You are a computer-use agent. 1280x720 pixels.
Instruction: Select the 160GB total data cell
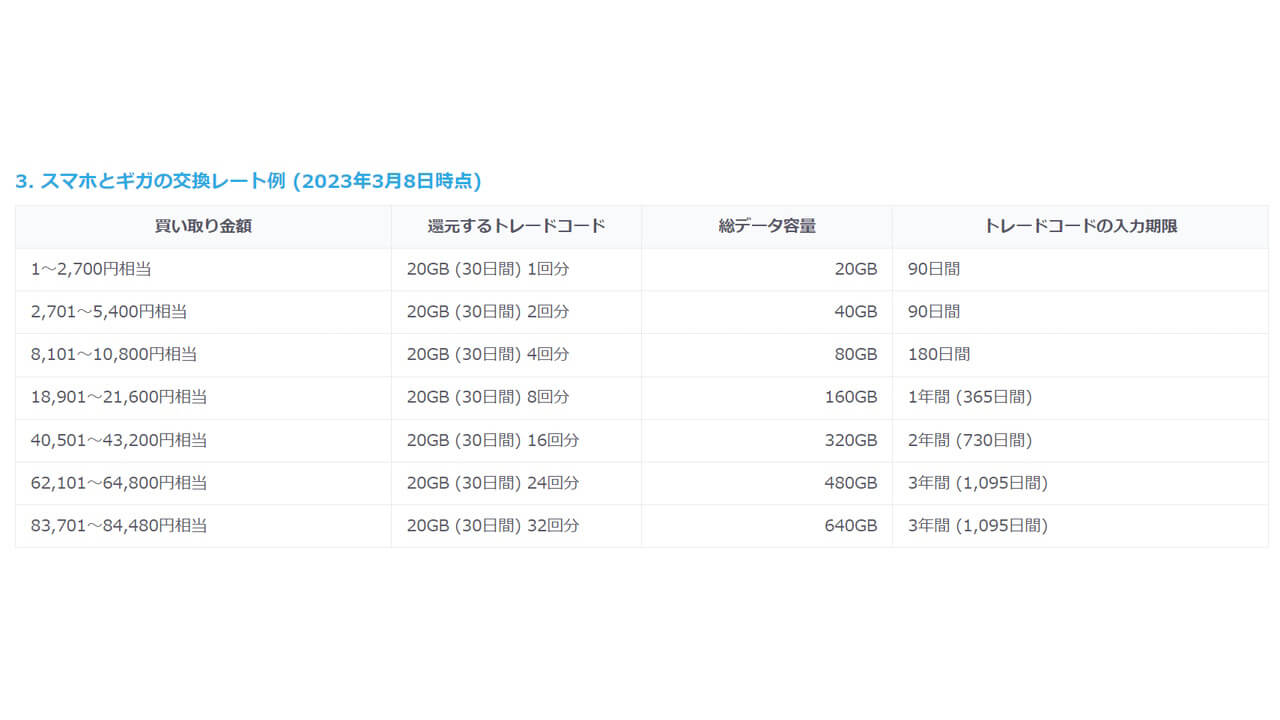(x=850, y=397)
